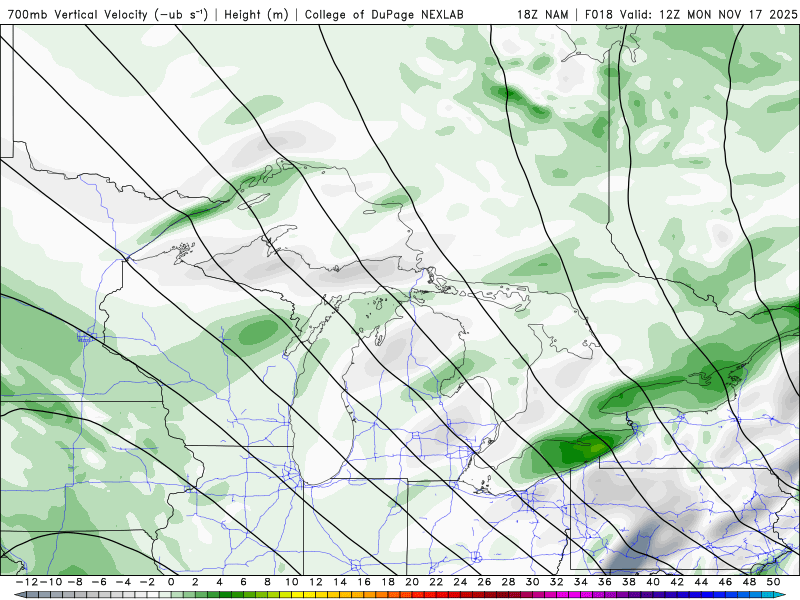Select the '18Z NAM' model run label
Viewport: 800px width, 600px height.
tap(542, 14)
